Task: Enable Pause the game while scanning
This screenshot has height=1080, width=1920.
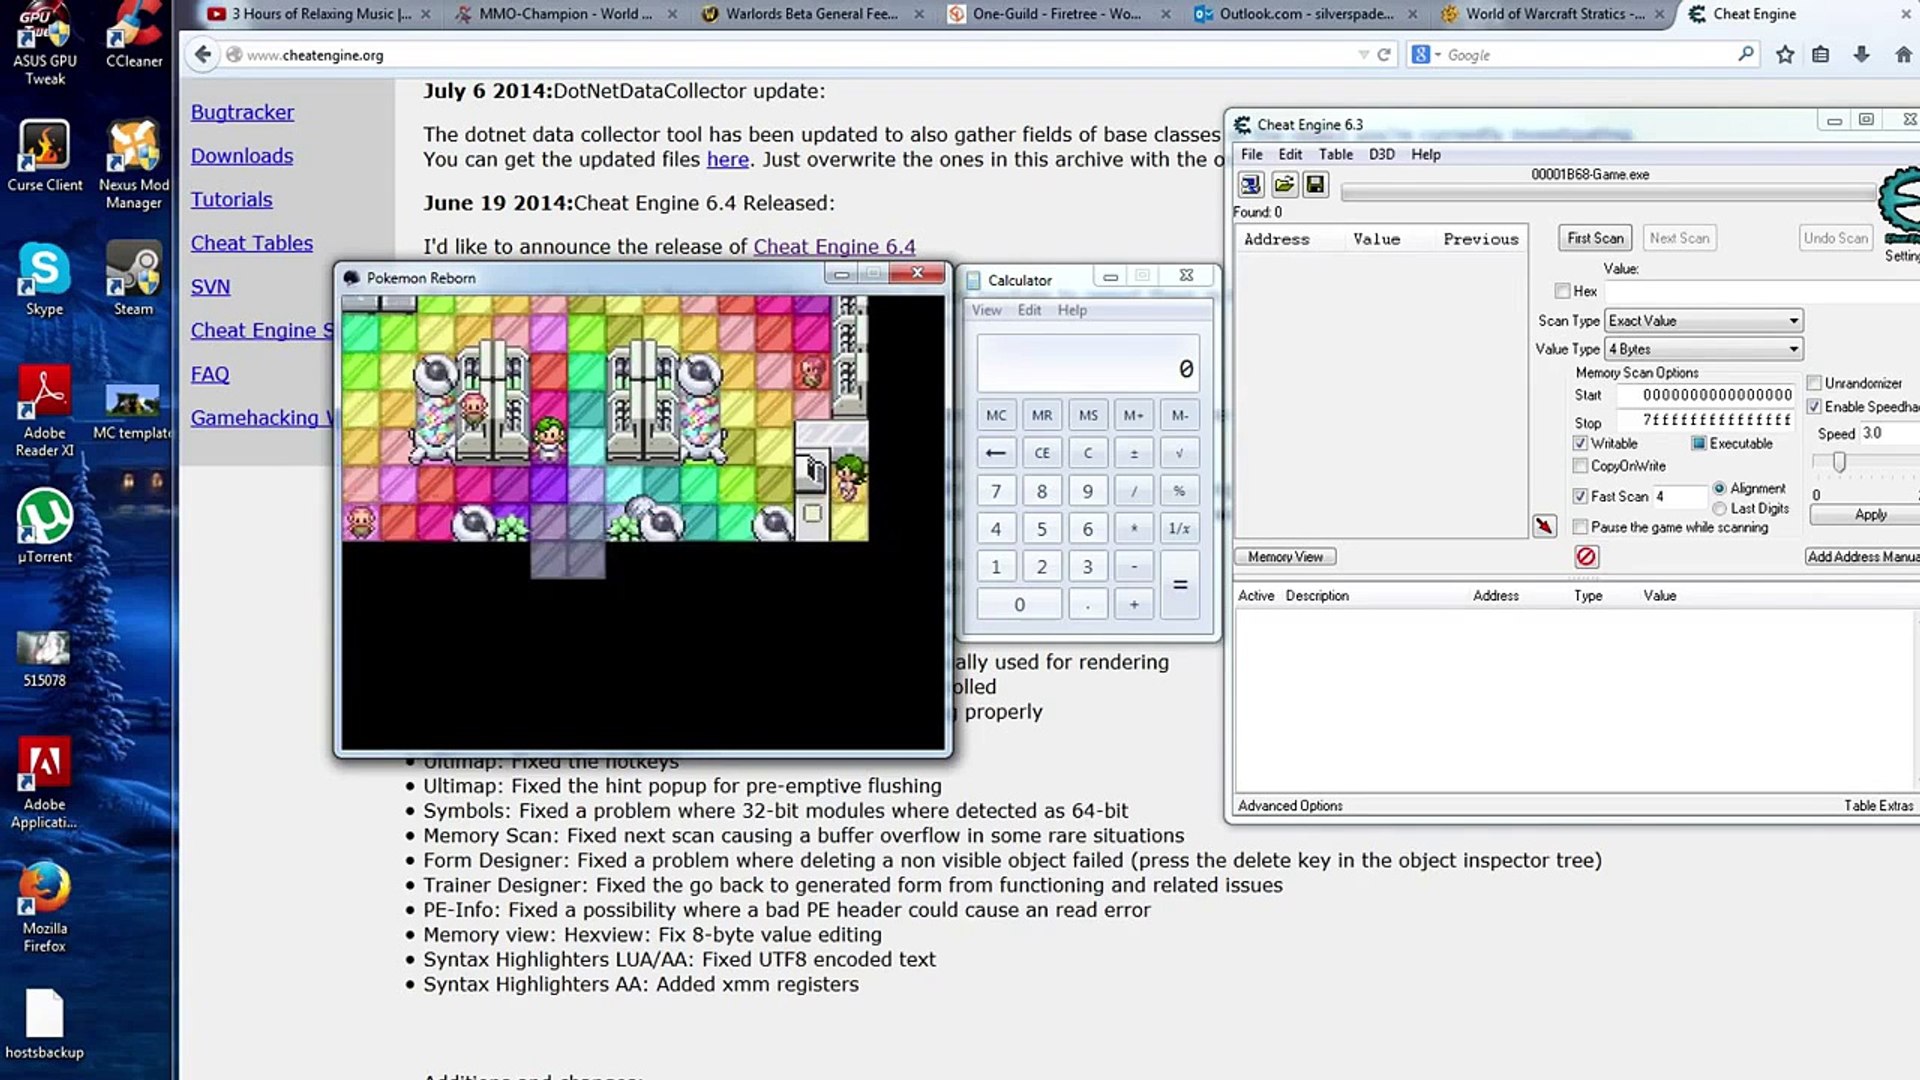Action: pos(1580,527)
